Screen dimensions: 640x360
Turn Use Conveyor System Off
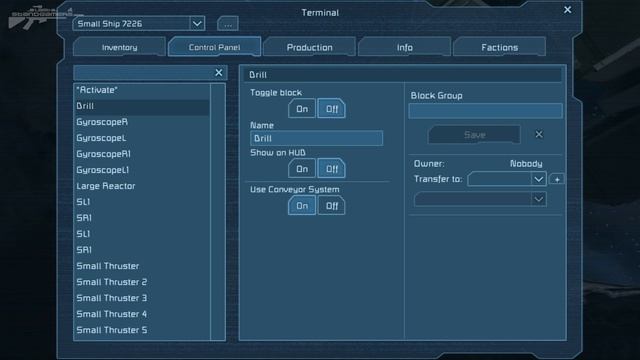point(331,206)
